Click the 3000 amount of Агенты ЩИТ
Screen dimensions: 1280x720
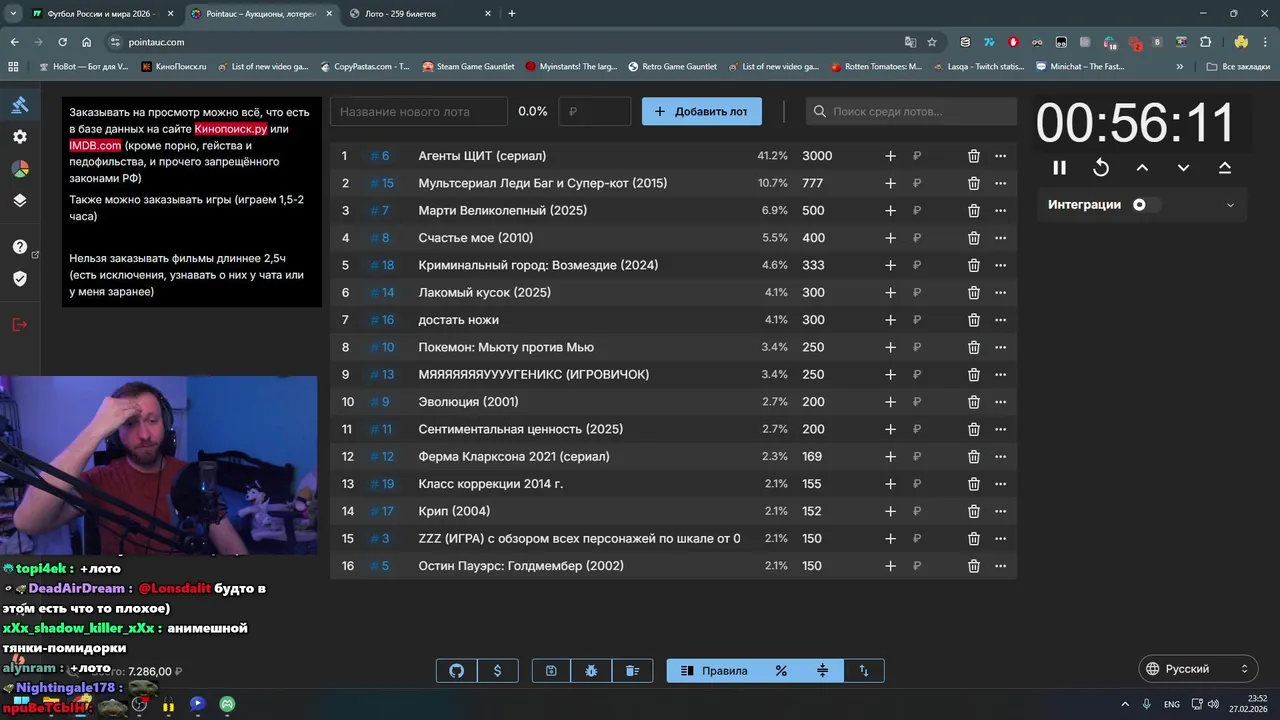tap(817, 156)
